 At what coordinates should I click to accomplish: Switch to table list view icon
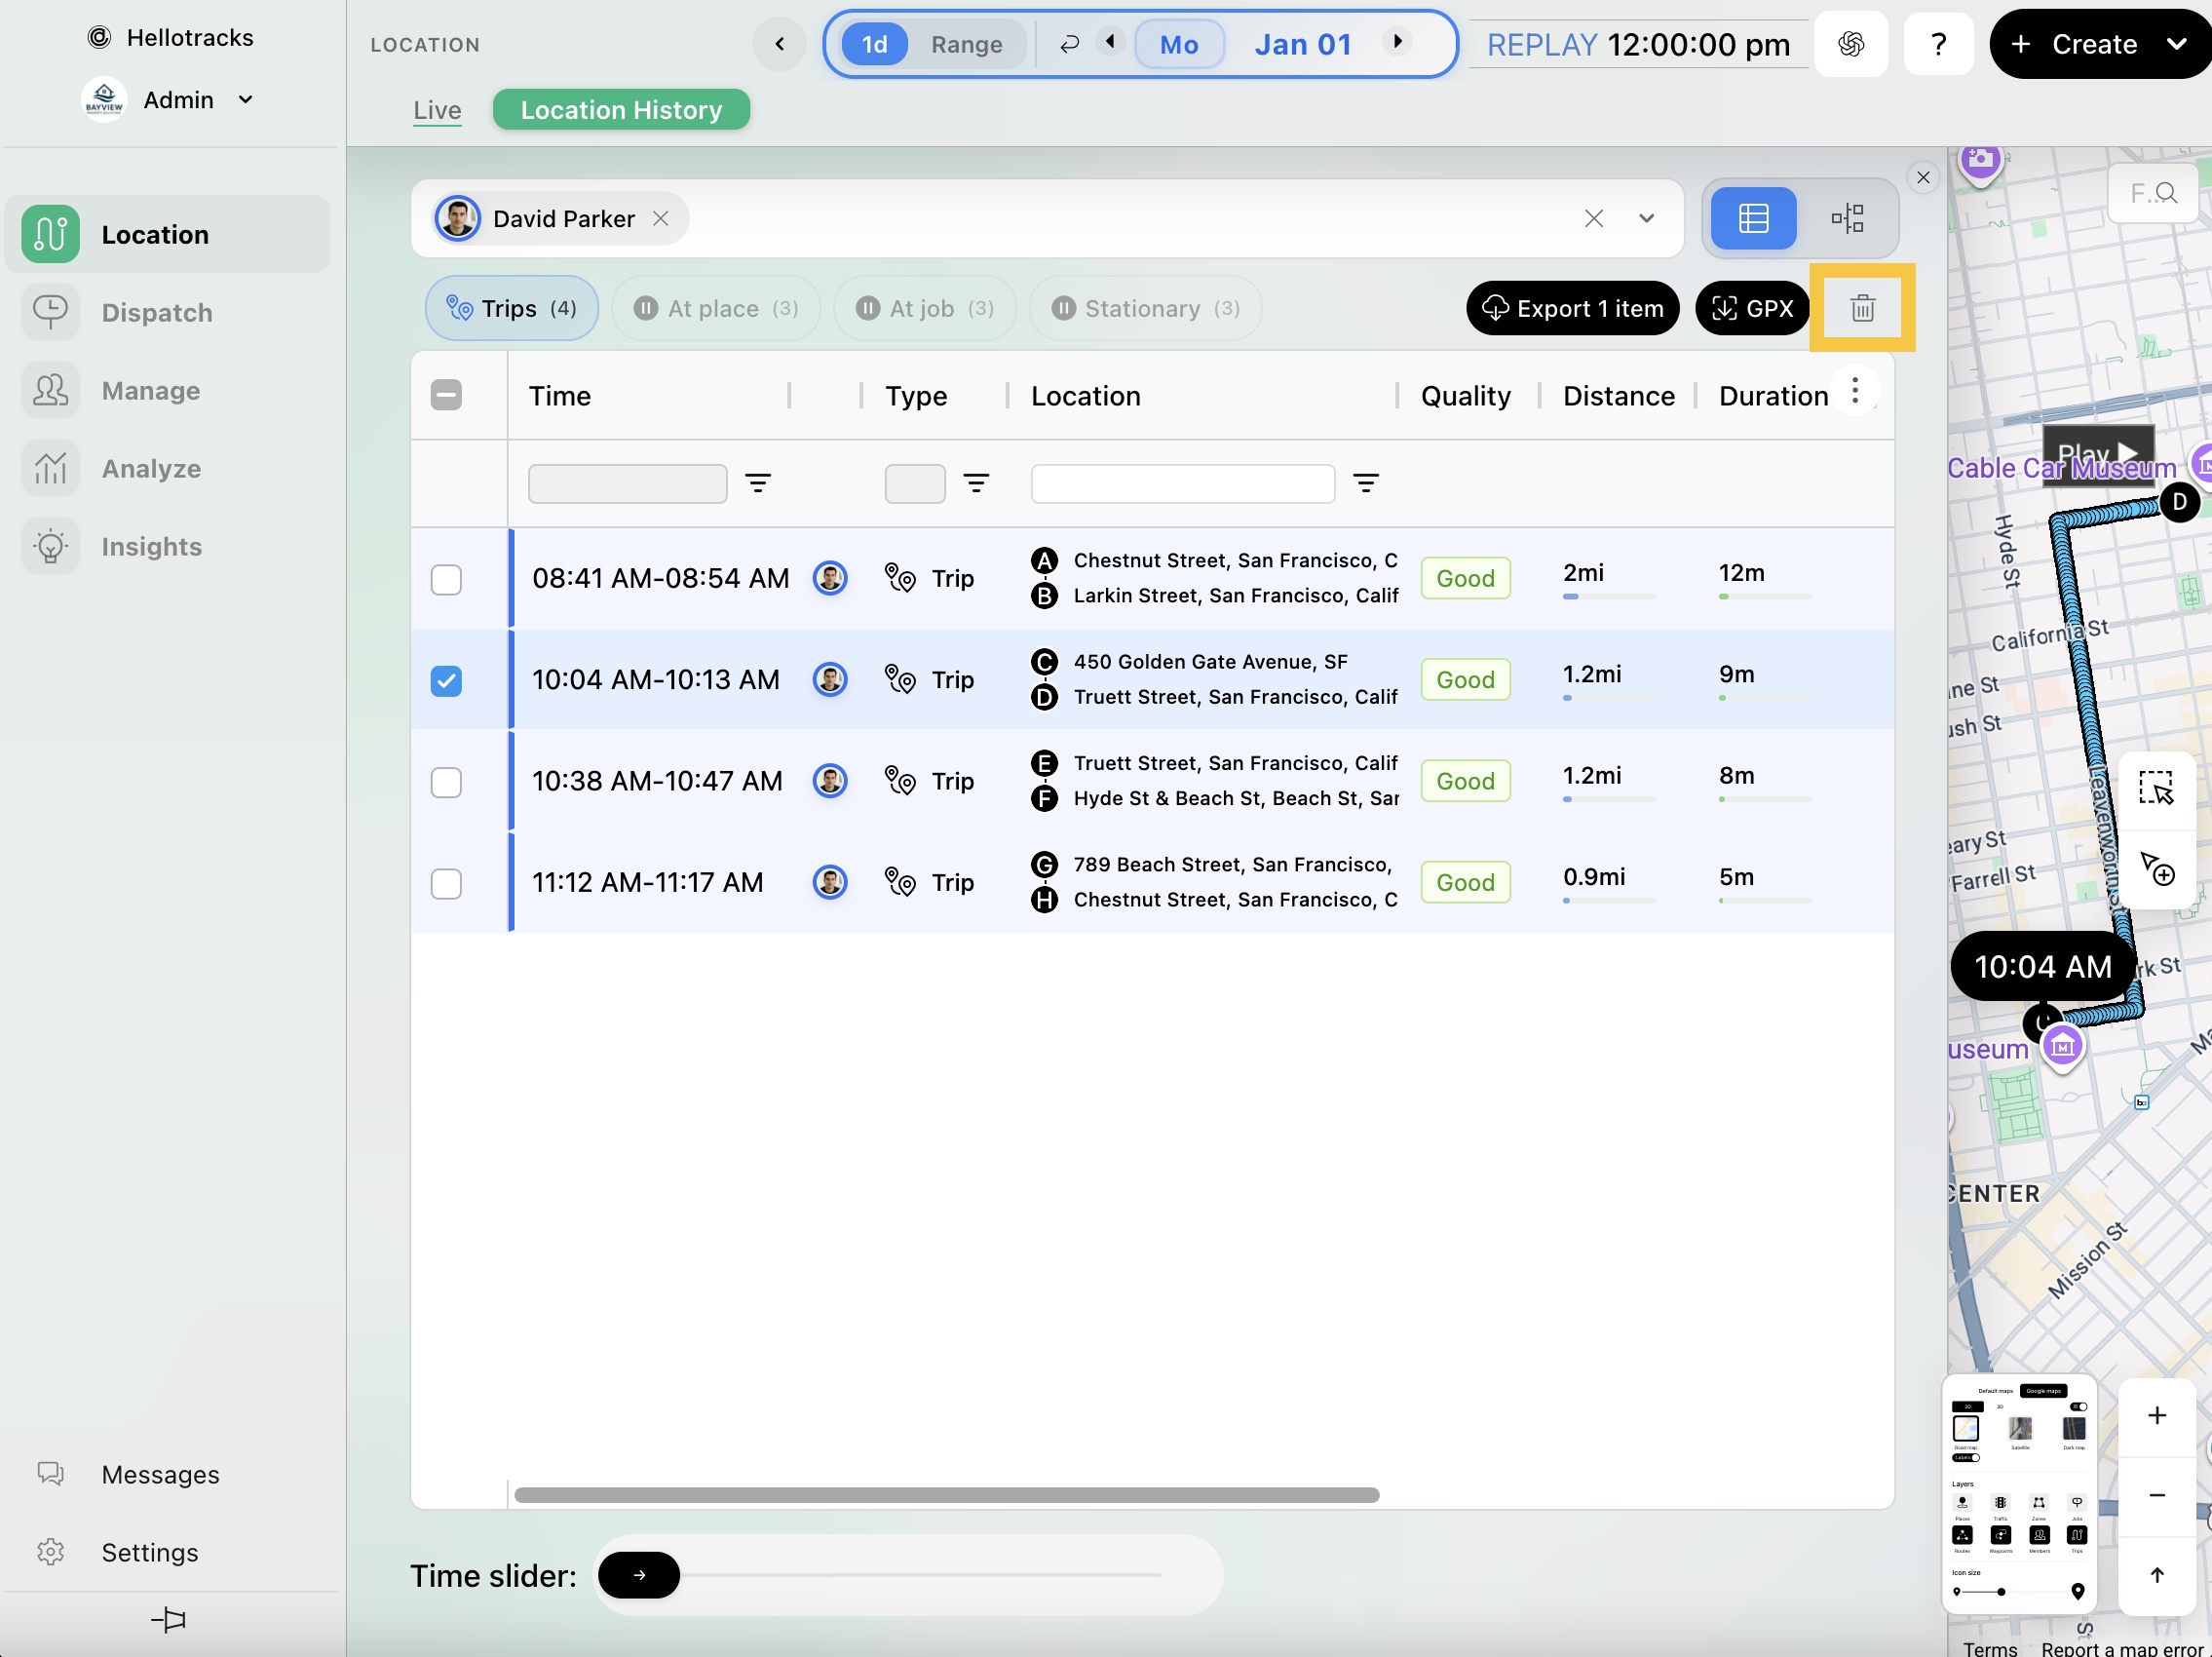coord(1753,218)
